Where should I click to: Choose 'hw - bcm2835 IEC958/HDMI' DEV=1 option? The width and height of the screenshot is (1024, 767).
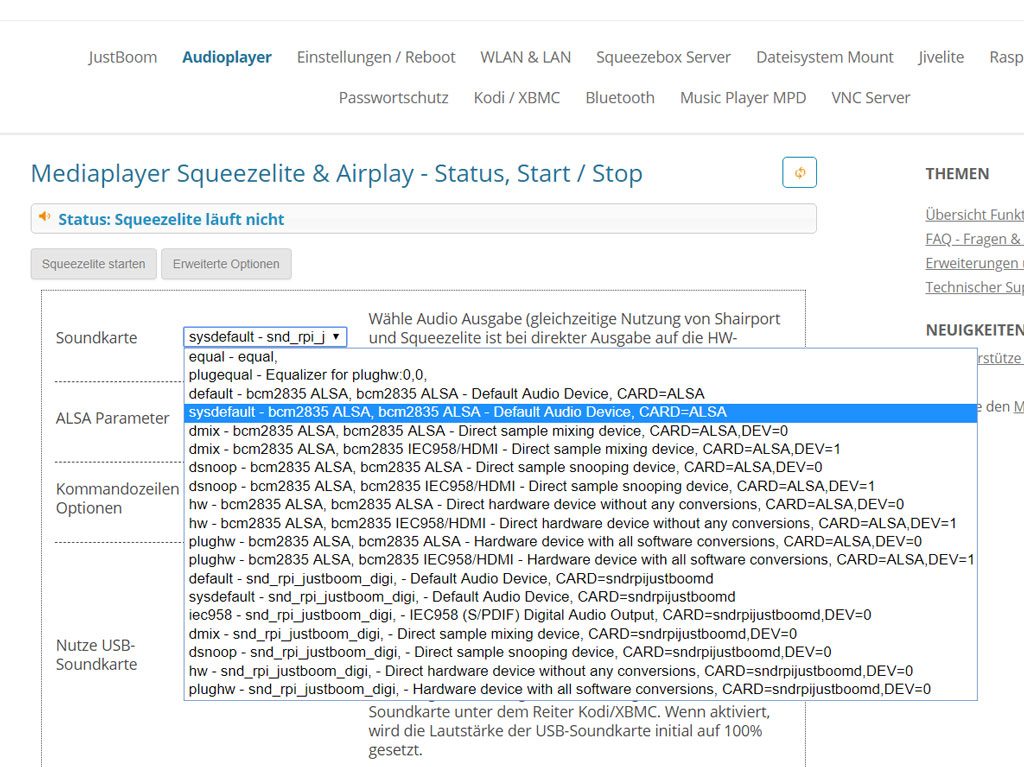[x=581, y=523]
